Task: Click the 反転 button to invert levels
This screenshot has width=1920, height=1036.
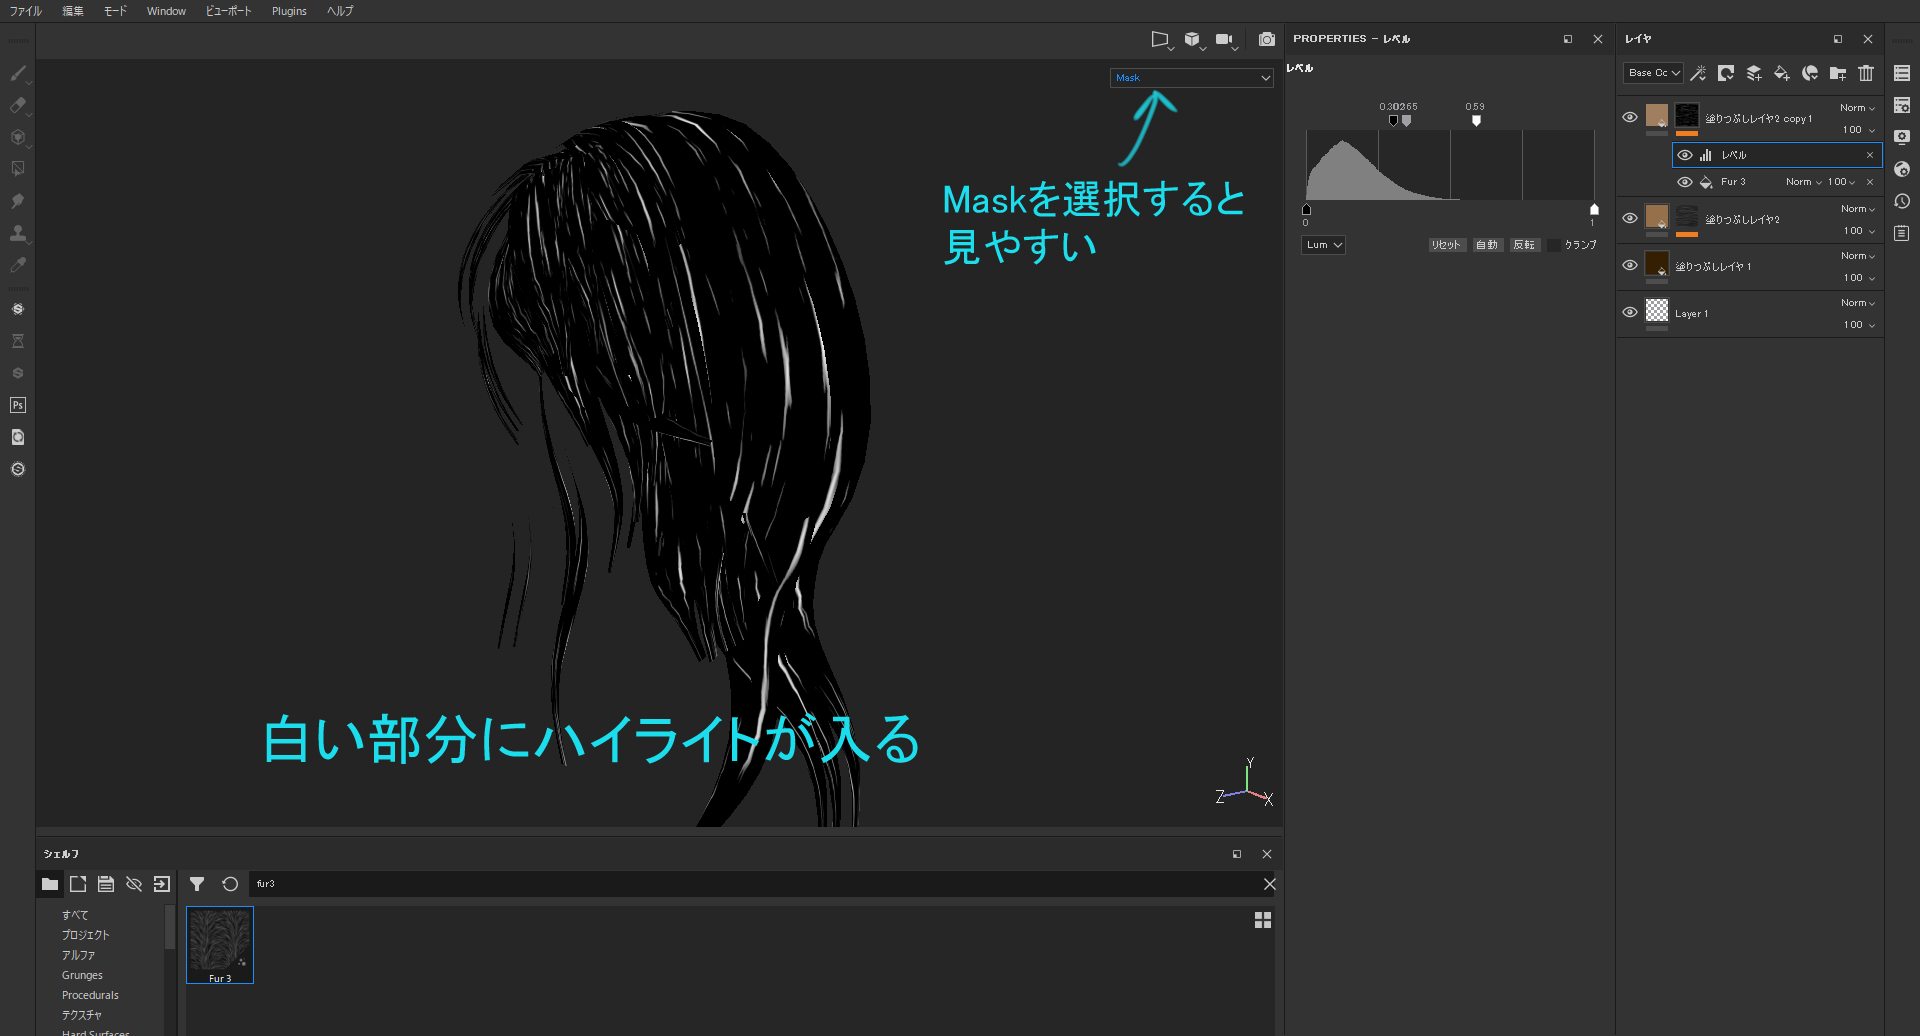Action: [1524, 244]
